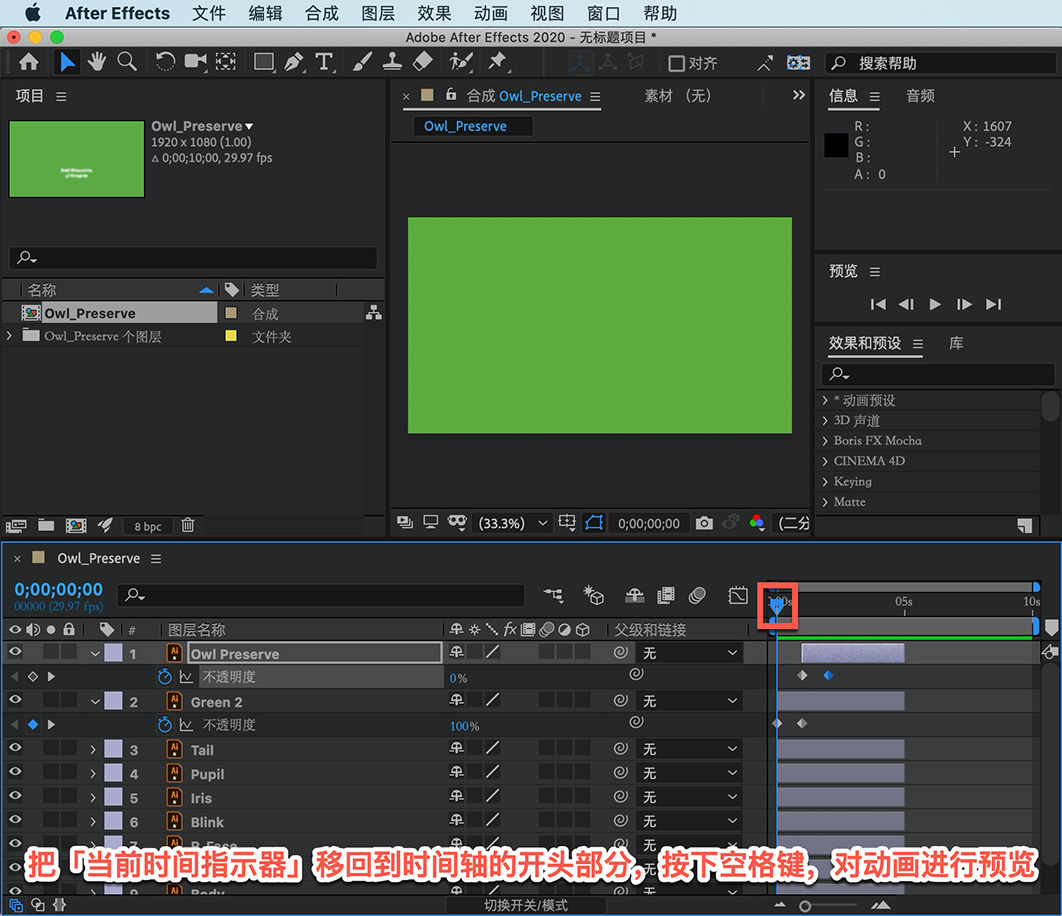Open the 效果 menu

pyautogui.click(x=434, y=13)
